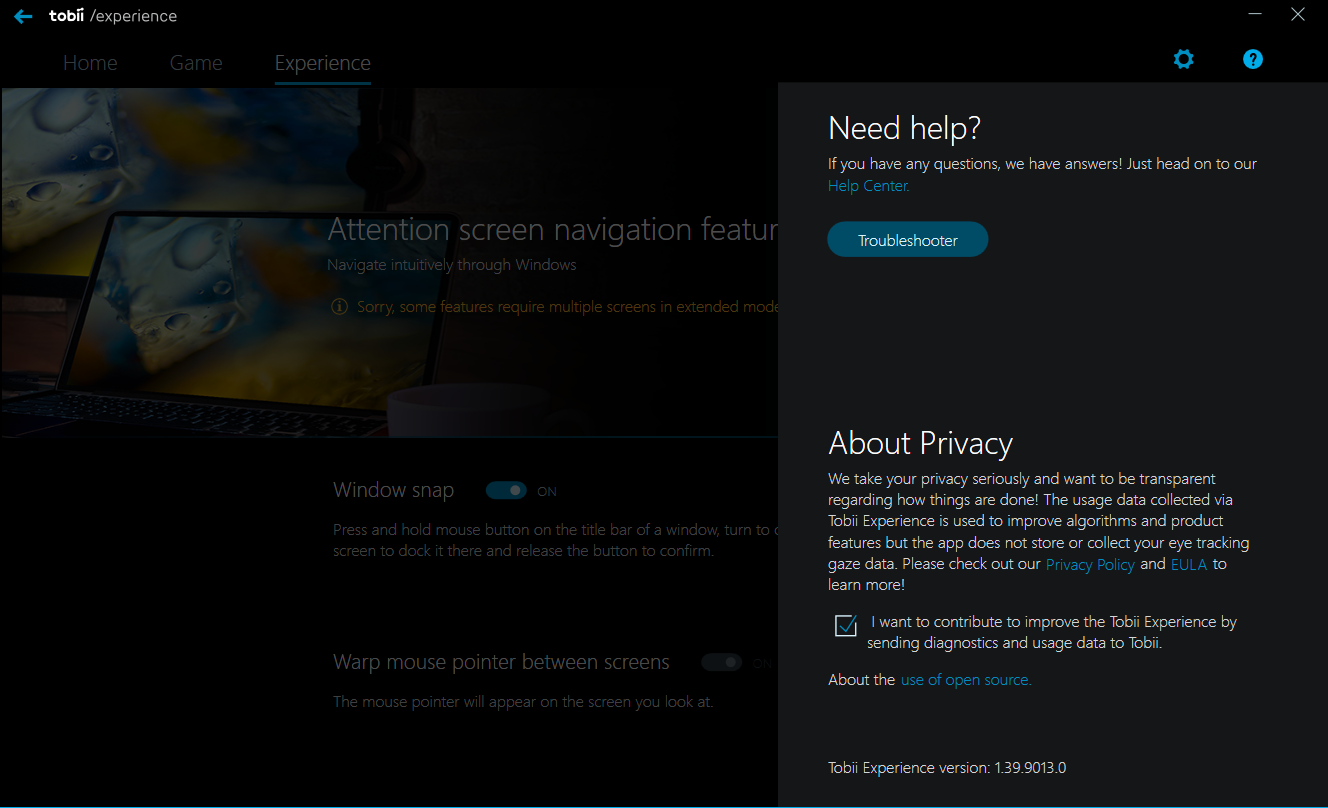The image size is (1328, 808).
Task: Toggle Warp mouse pointer between screens switch
Action: pos(721,662)
